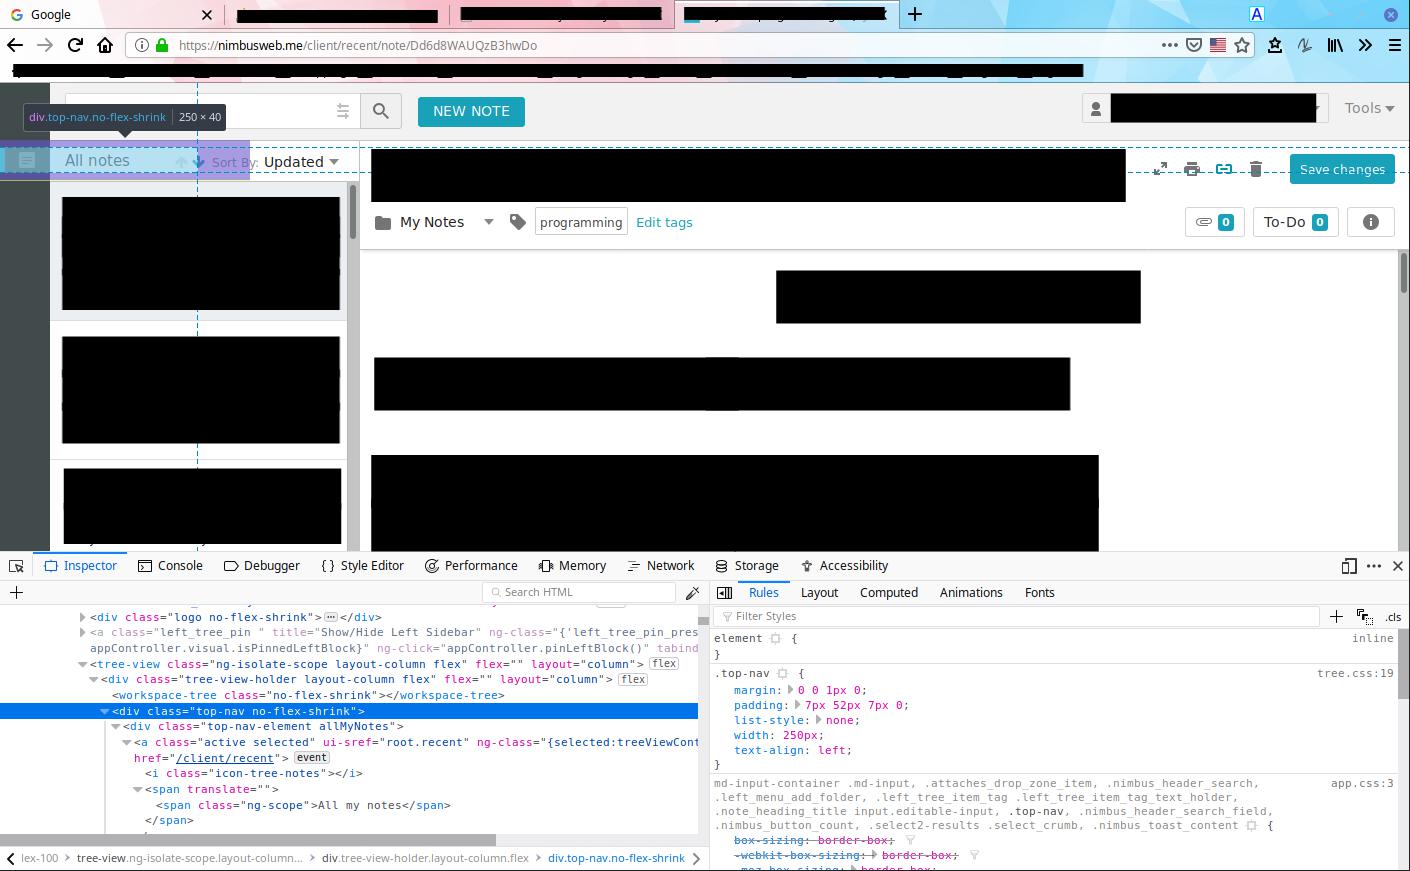The width and height of the screenshot is (1410, 871).
Task: Bookmark this page with the star icon
Action: 1242,45
